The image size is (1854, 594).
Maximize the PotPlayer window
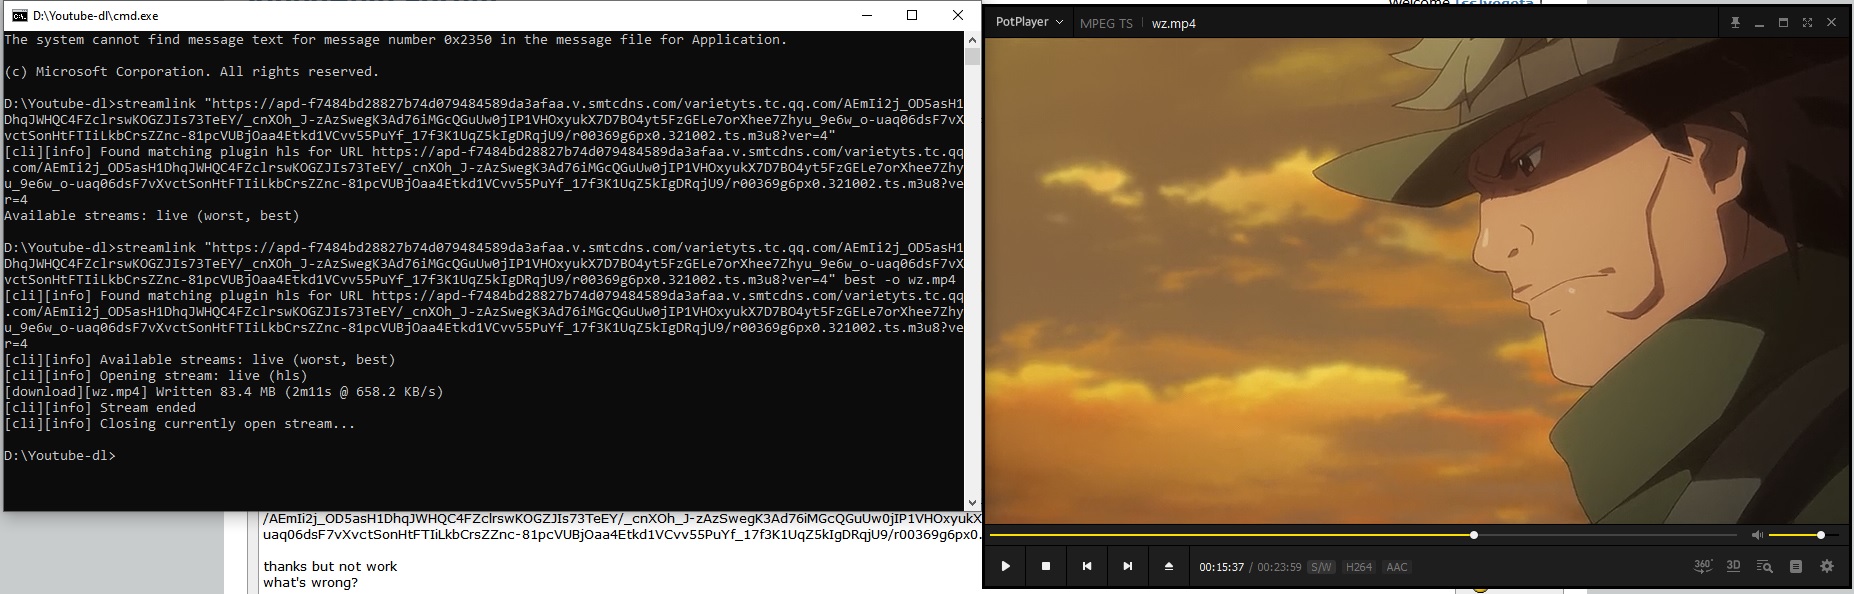[1783, 22]
